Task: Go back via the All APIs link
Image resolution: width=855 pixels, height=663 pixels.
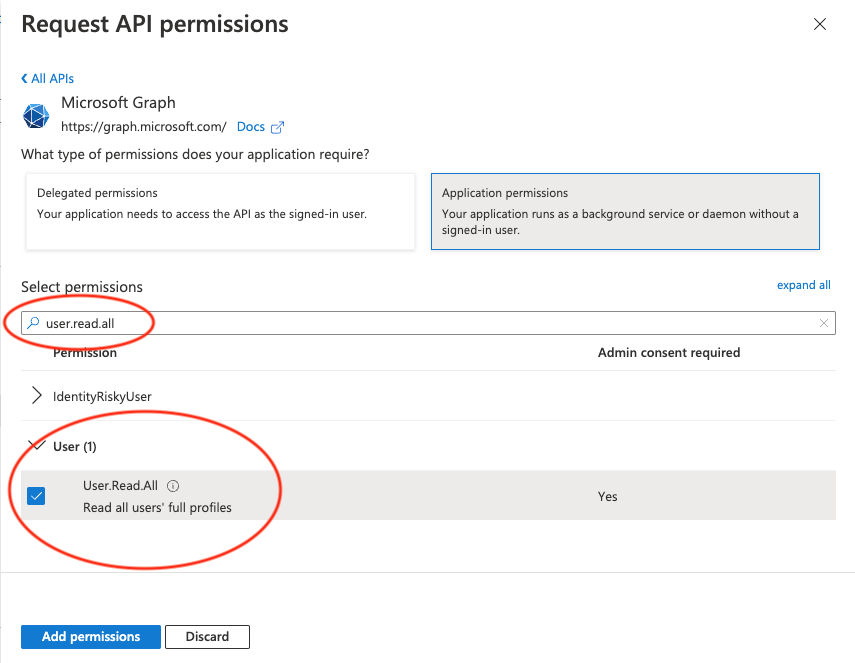Action: pyautogui.click(x=47, y=78)
